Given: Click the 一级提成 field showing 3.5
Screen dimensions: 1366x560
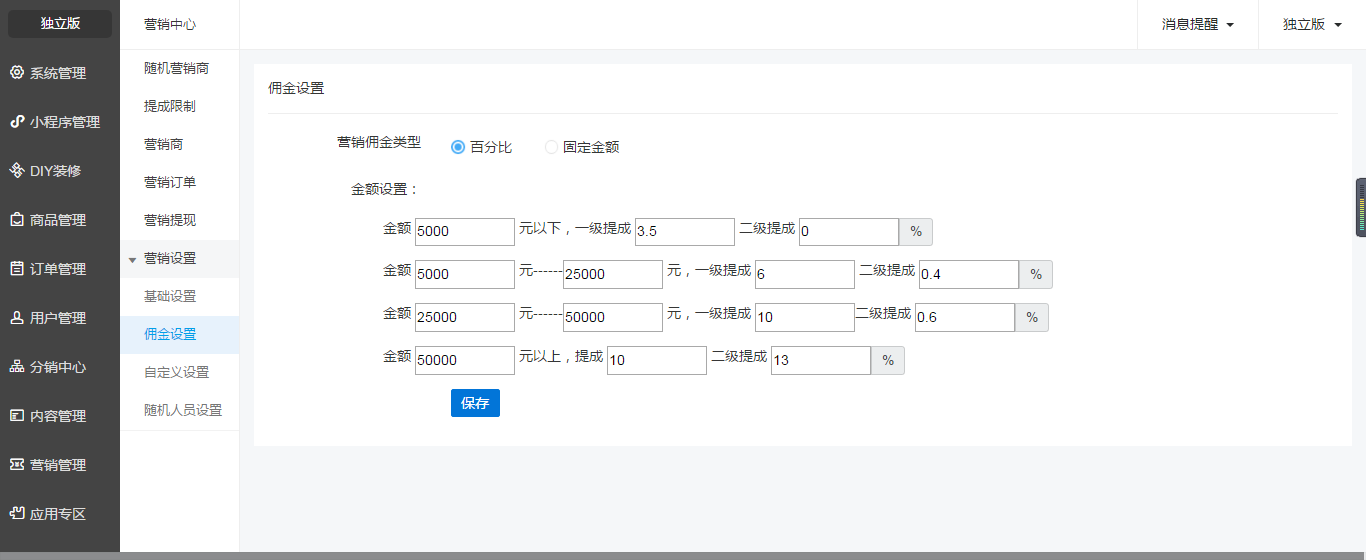Looking at the screenshot, I should point(685,232).
